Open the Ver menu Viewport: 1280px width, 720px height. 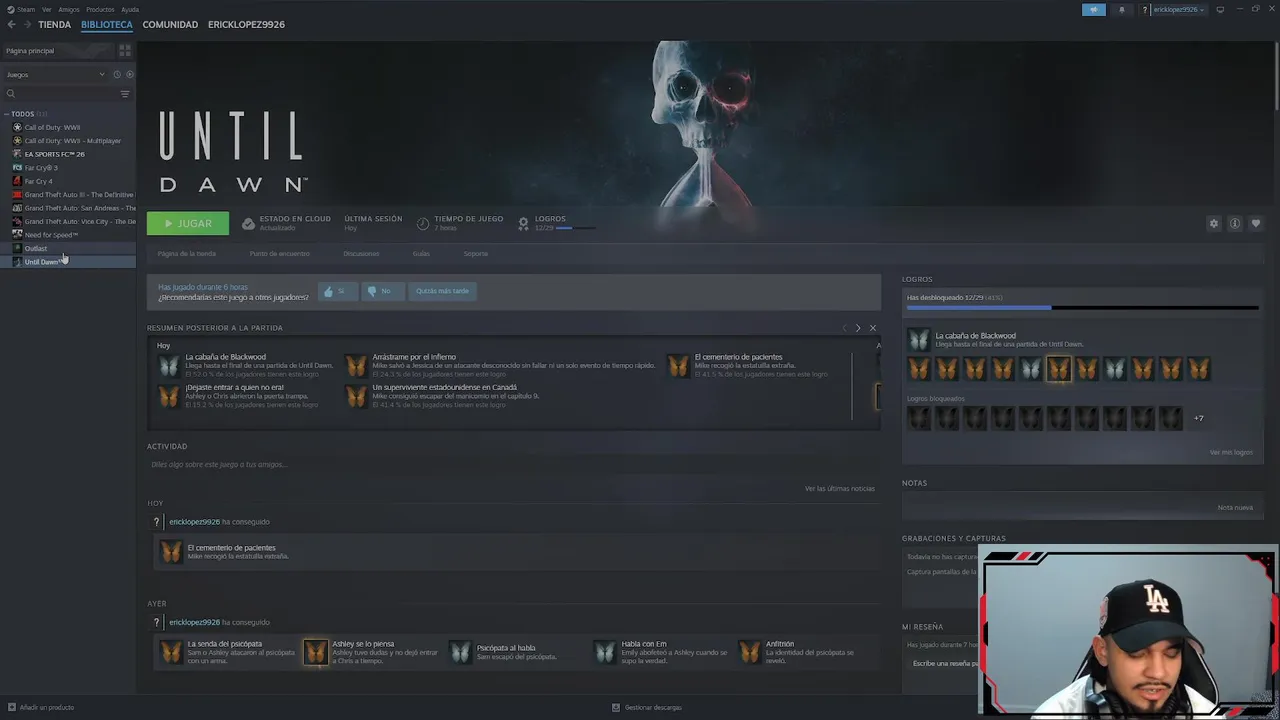tap(46, 9)
